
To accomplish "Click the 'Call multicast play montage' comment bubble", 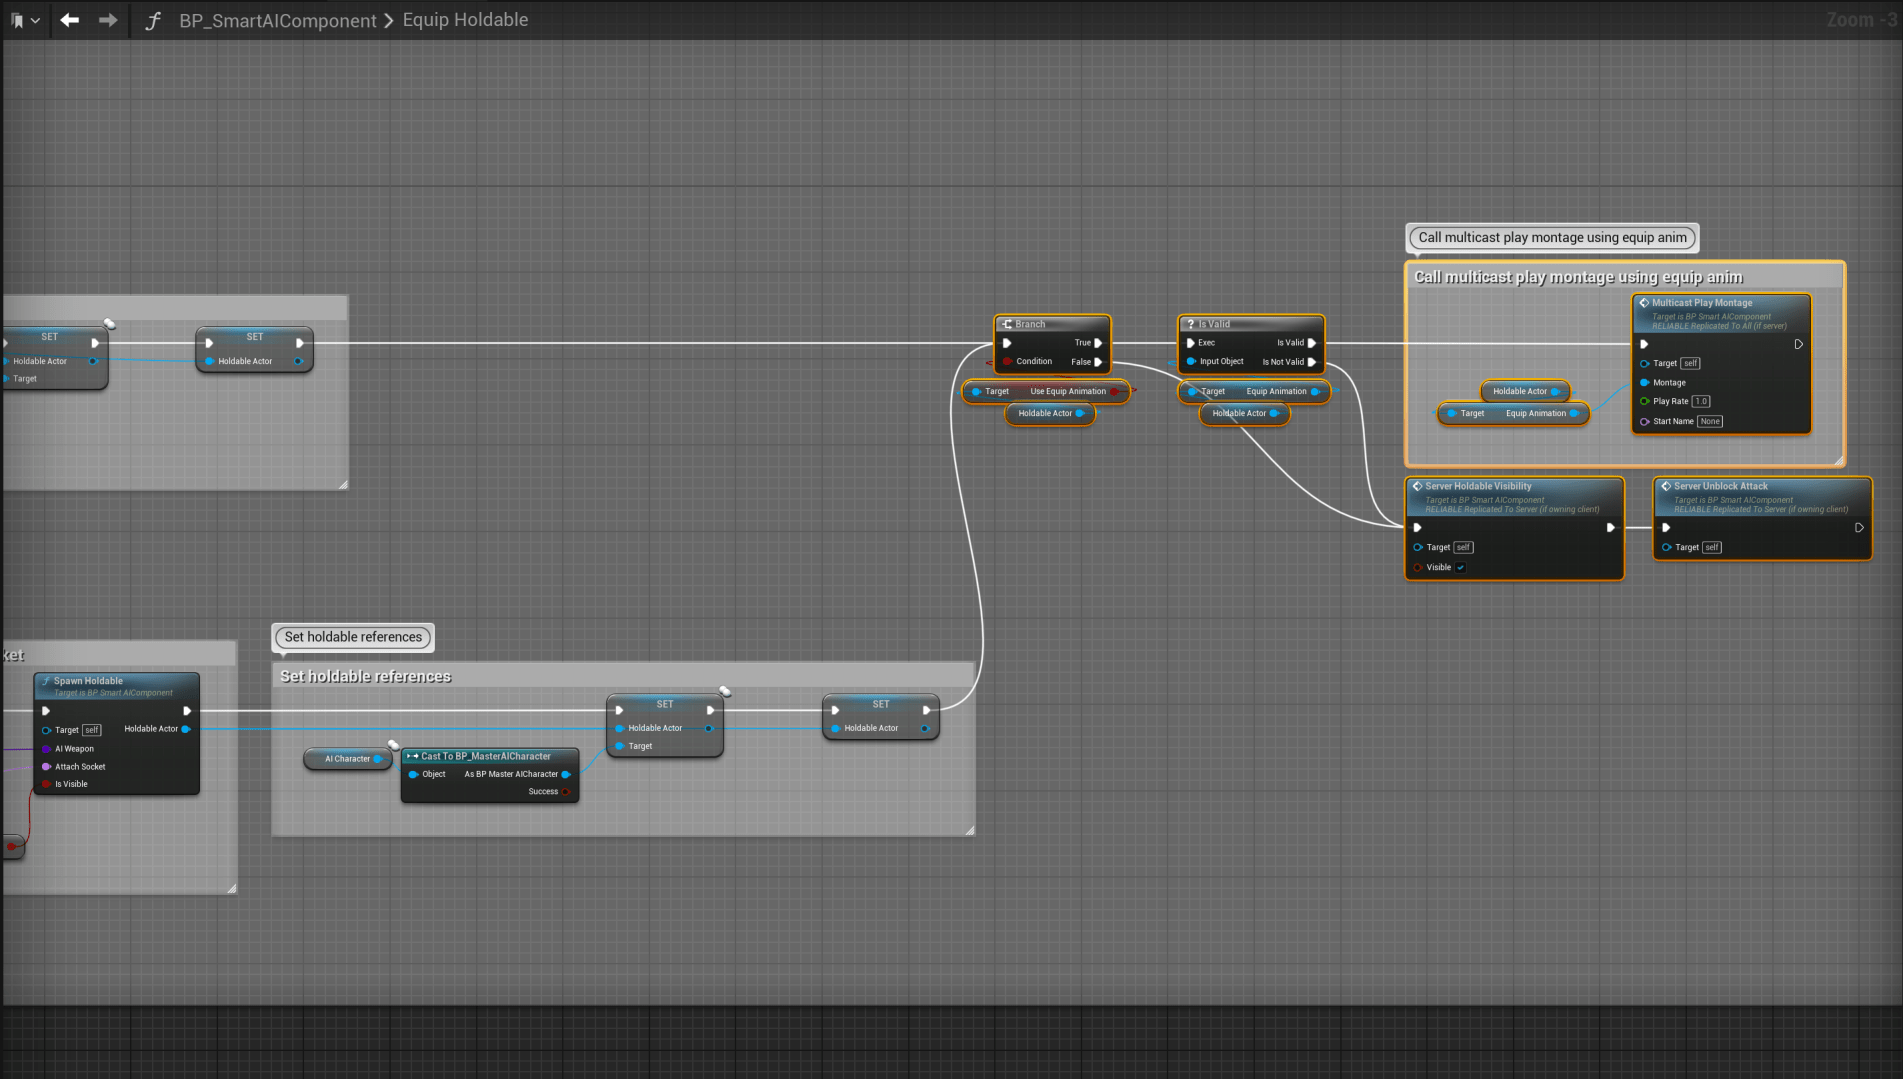I will point(1552,238).
